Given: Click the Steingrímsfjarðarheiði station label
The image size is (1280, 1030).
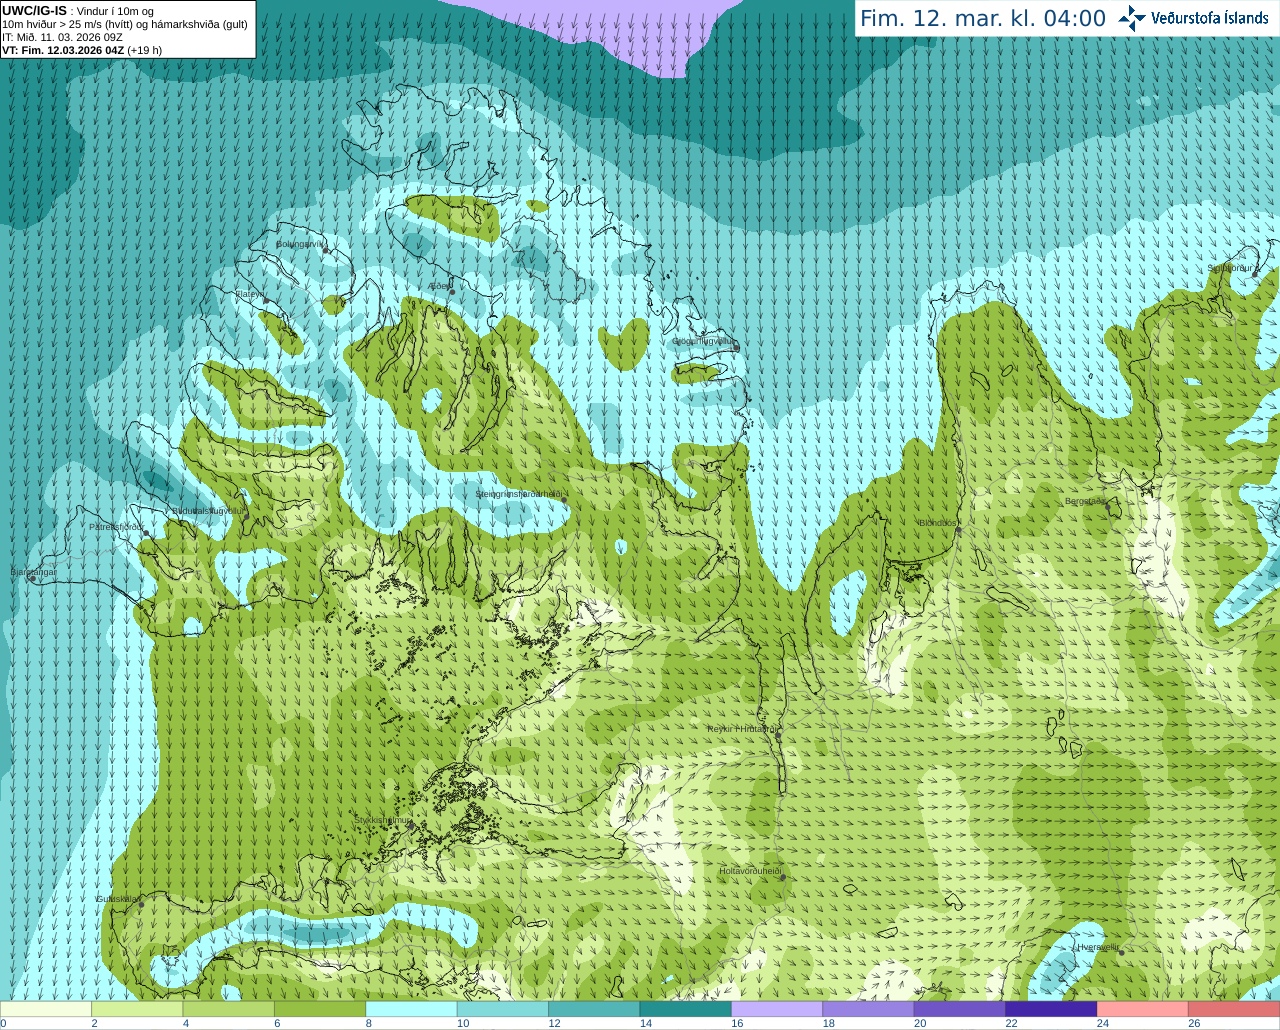Looking at the screenshot, I should 520,494.
